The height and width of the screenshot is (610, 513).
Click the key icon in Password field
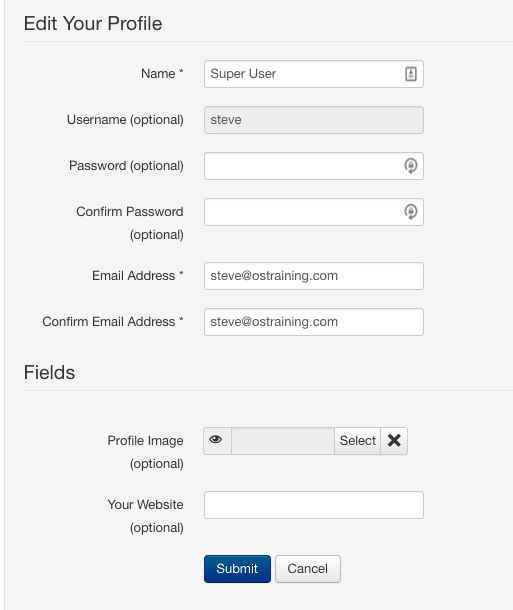pos(411,166)
